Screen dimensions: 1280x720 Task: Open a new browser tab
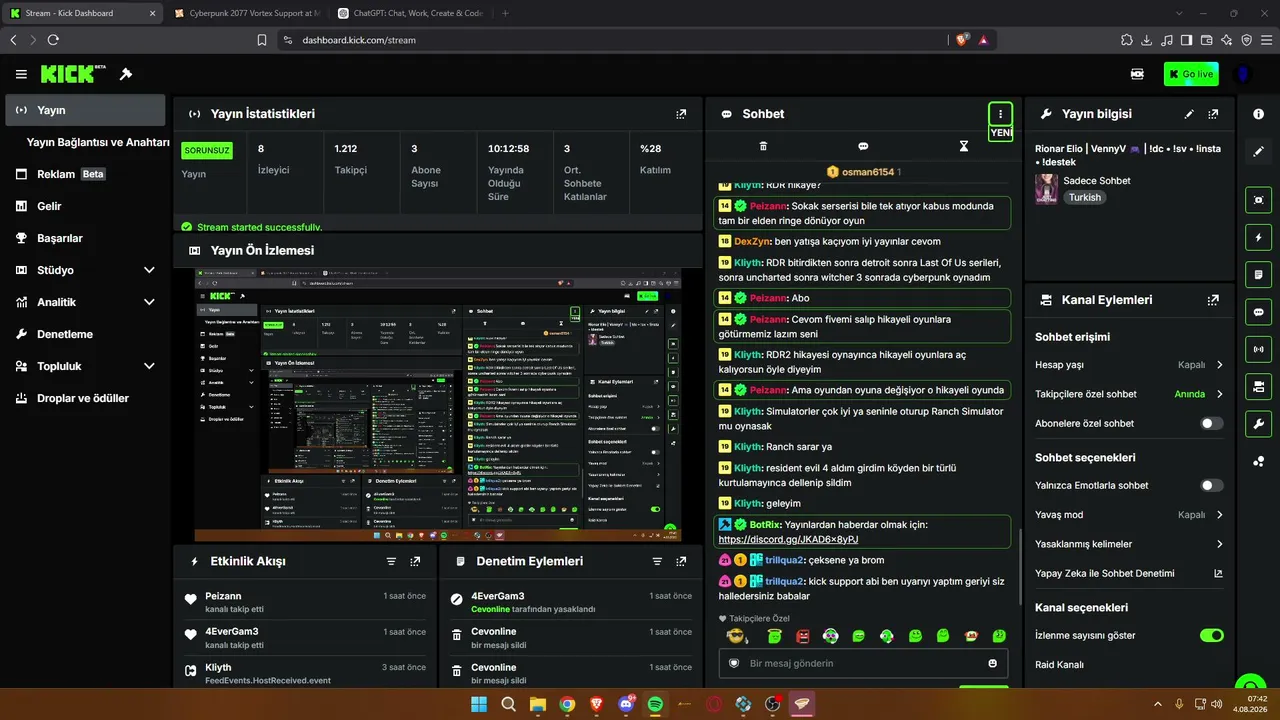coord(505,13)
